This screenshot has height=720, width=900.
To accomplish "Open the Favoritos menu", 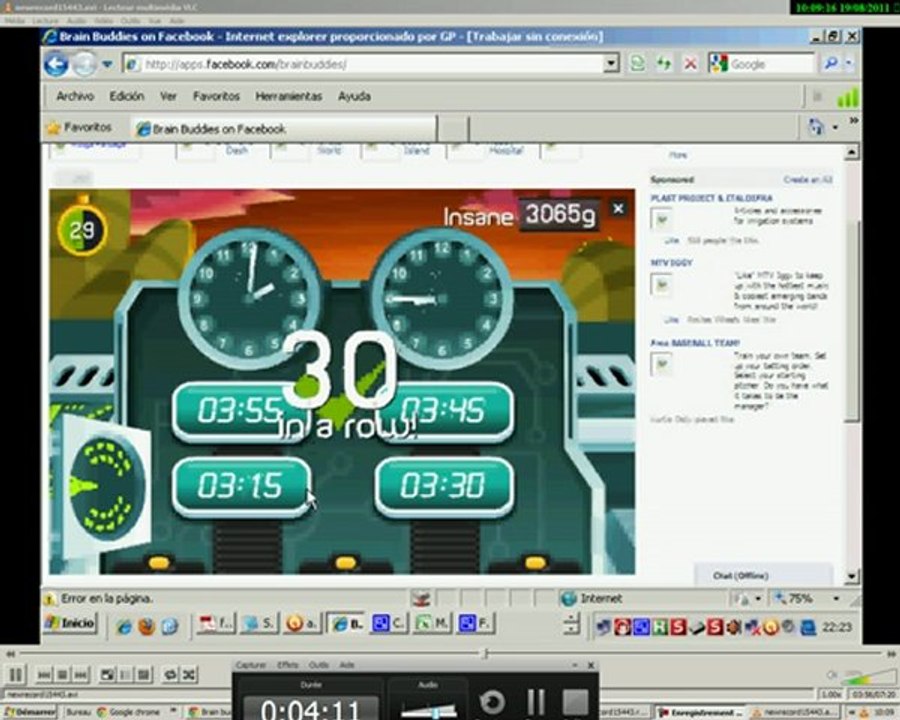I will point(216,96).
